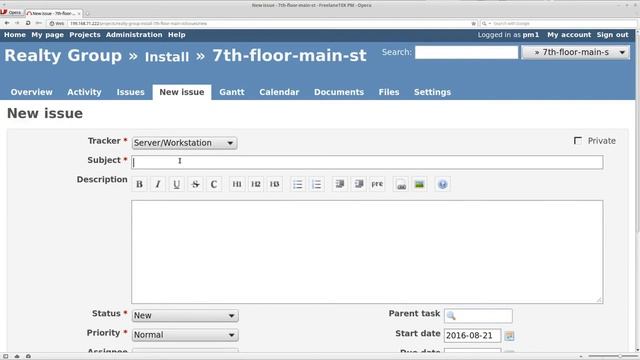Insert ordered numbered list
The image size is (640, 360).
pos(316,184)
